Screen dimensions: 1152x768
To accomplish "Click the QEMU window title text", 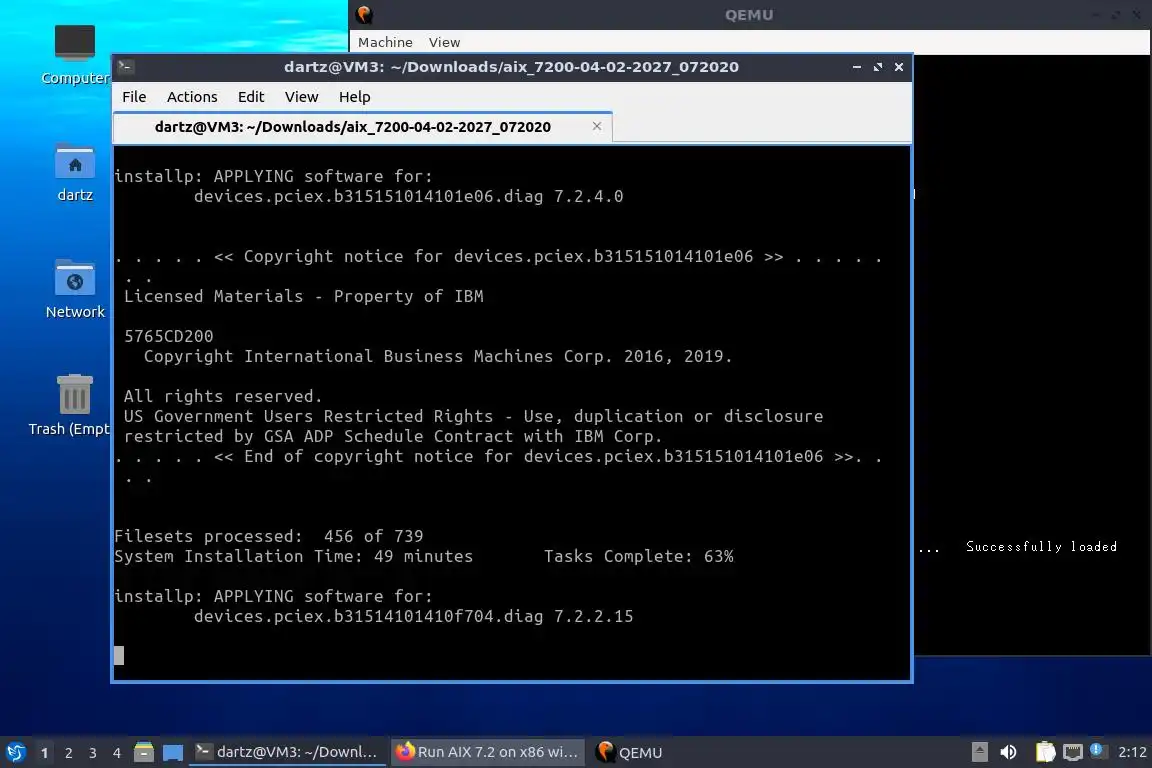I will coord(749,15).
